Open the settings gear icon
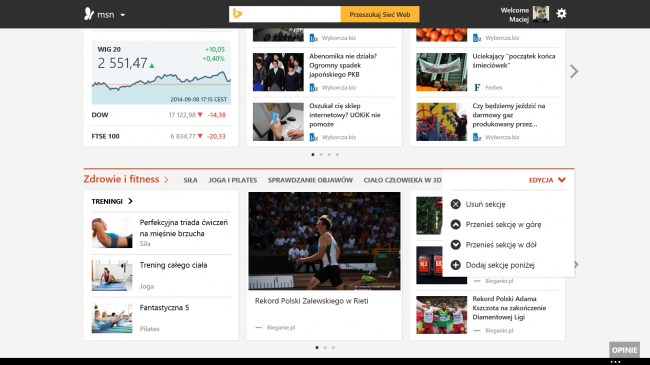Viewport: 650px width, 365px height. click(x=561, y=14)
